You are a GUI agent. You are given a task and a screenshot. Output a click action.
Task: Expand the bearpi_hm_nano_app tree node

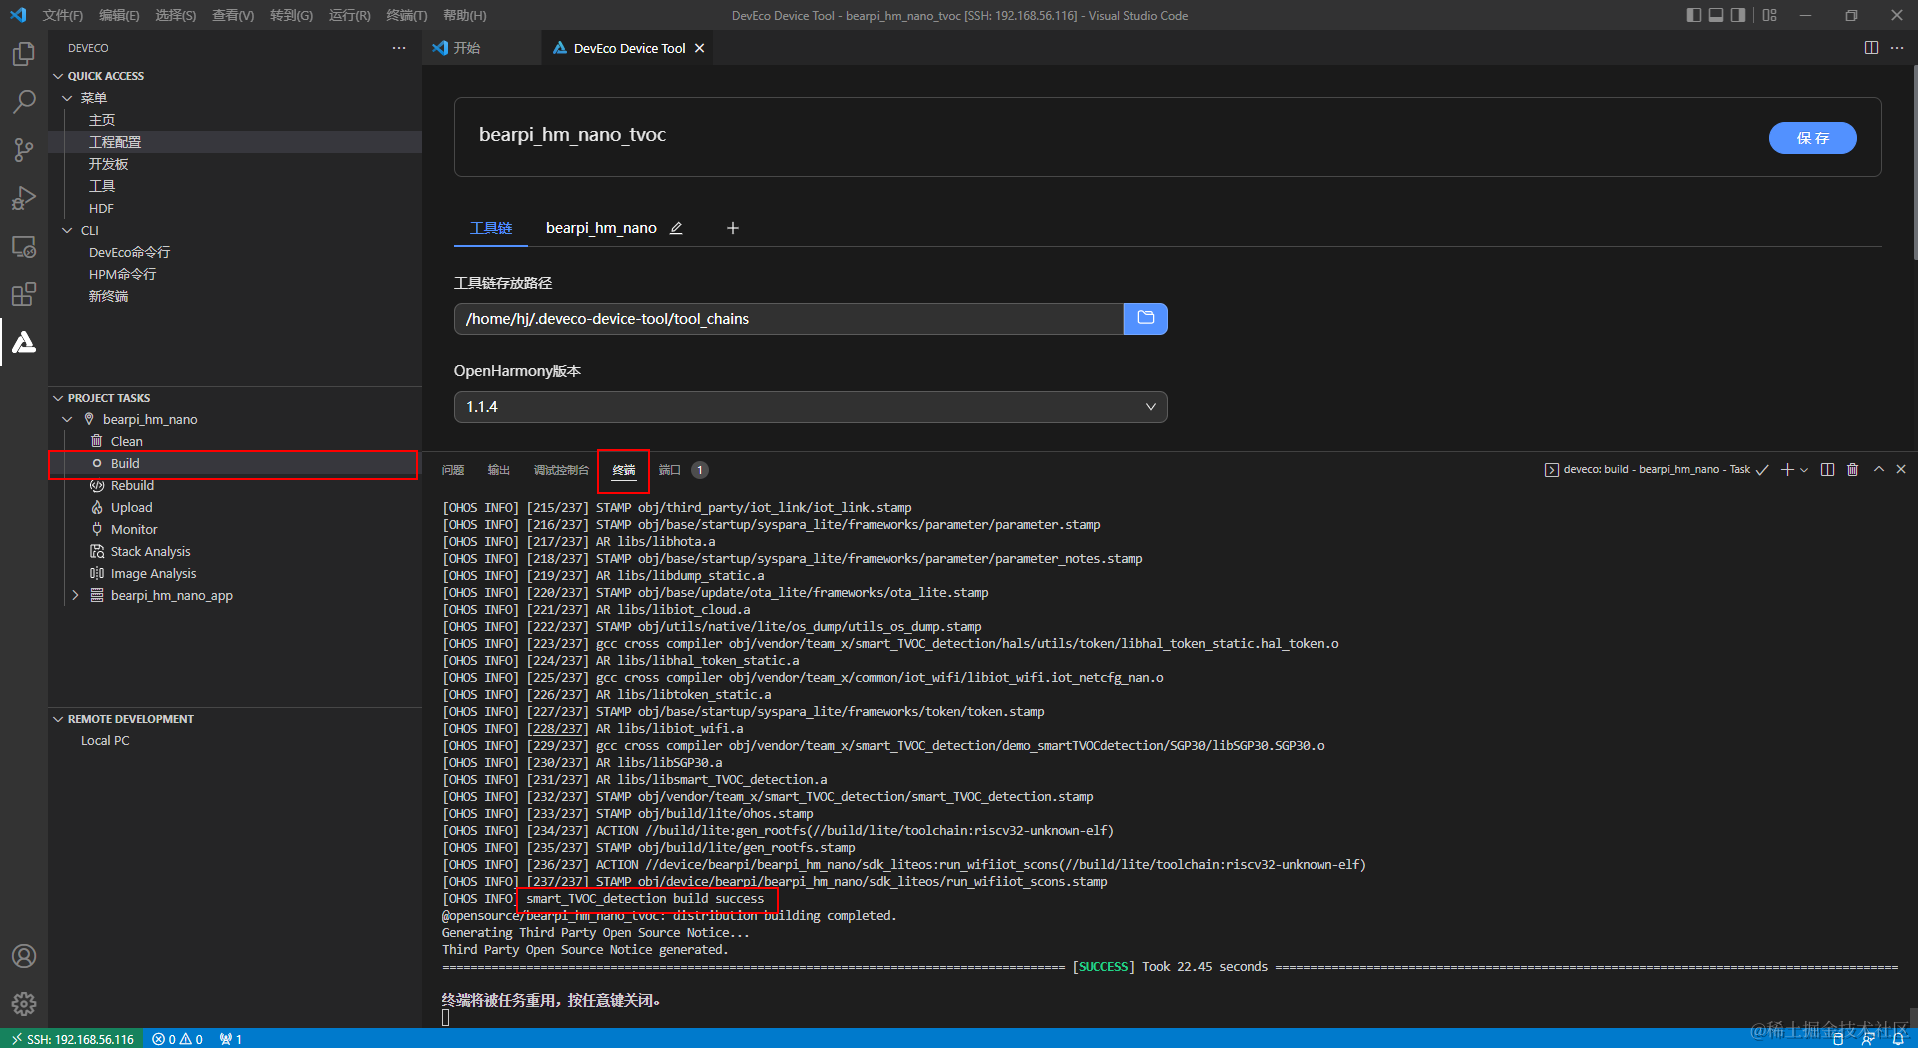[75, 596]
